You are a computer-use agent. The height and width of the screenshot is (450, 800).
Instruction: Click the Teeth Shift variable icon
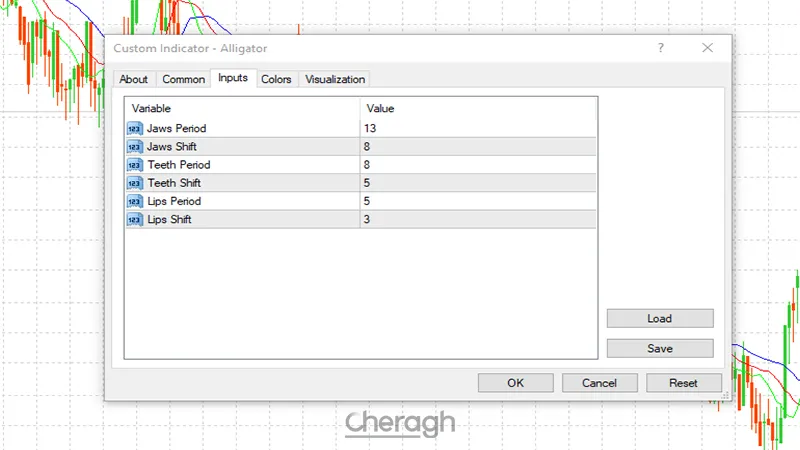coord(134,183)
